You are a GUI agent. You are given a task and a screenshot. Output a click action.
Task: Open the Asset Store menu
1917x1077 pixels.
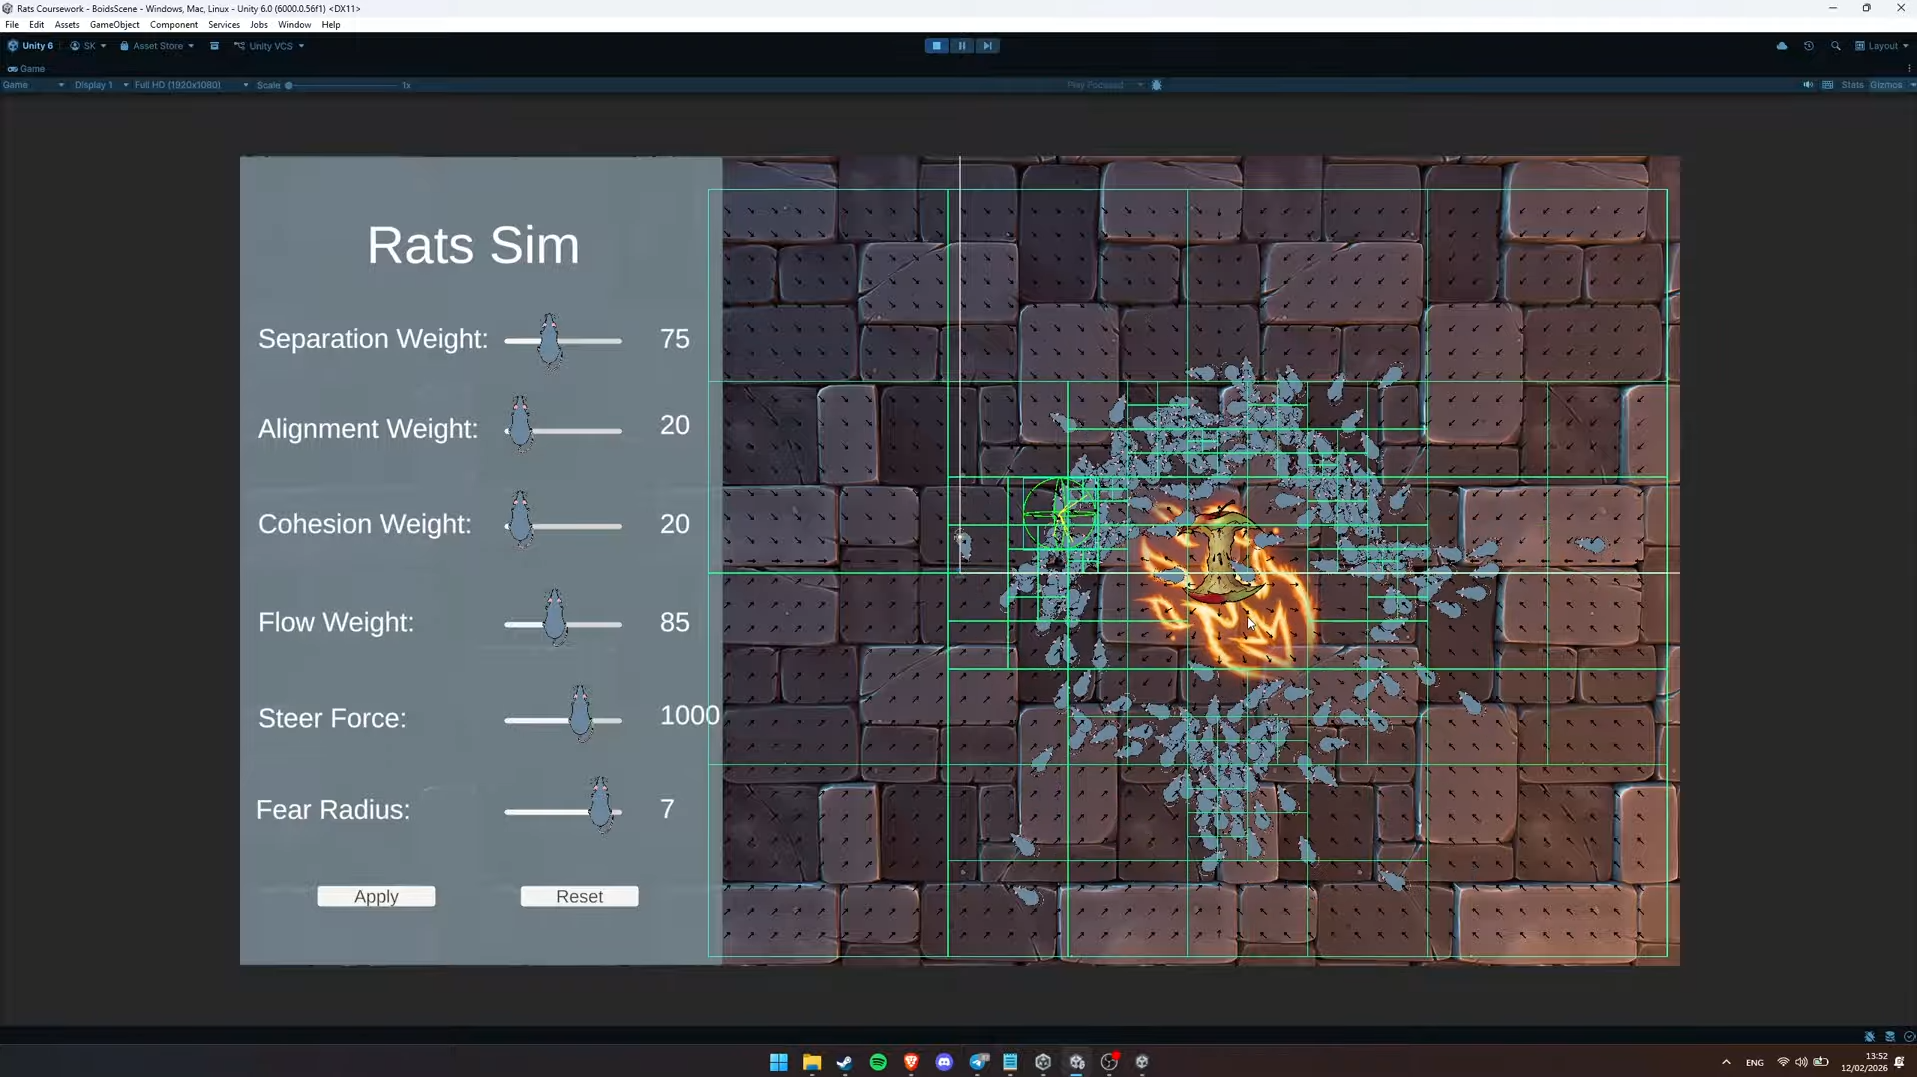[157, 46]
